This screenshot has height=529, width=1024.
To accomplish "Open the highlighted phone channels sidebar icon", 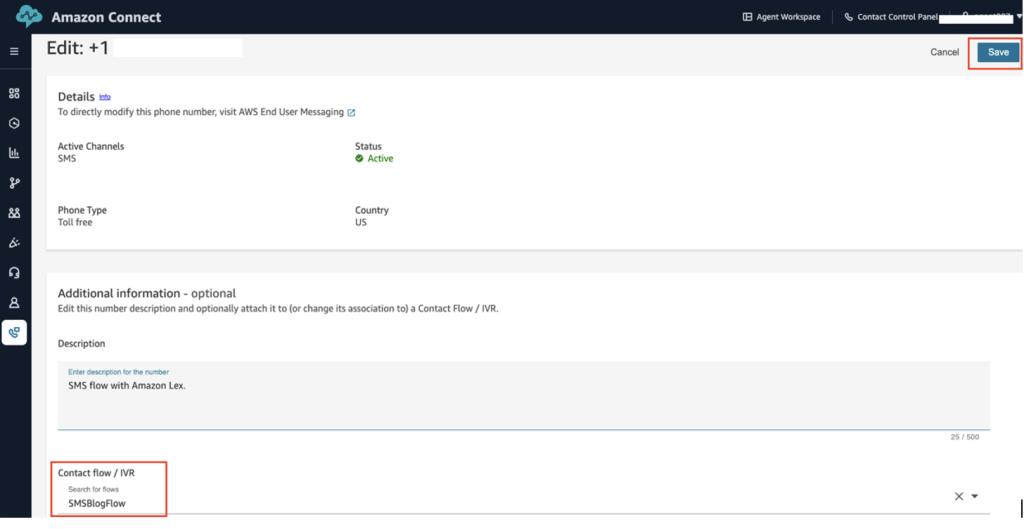I will tap(14, 332).
